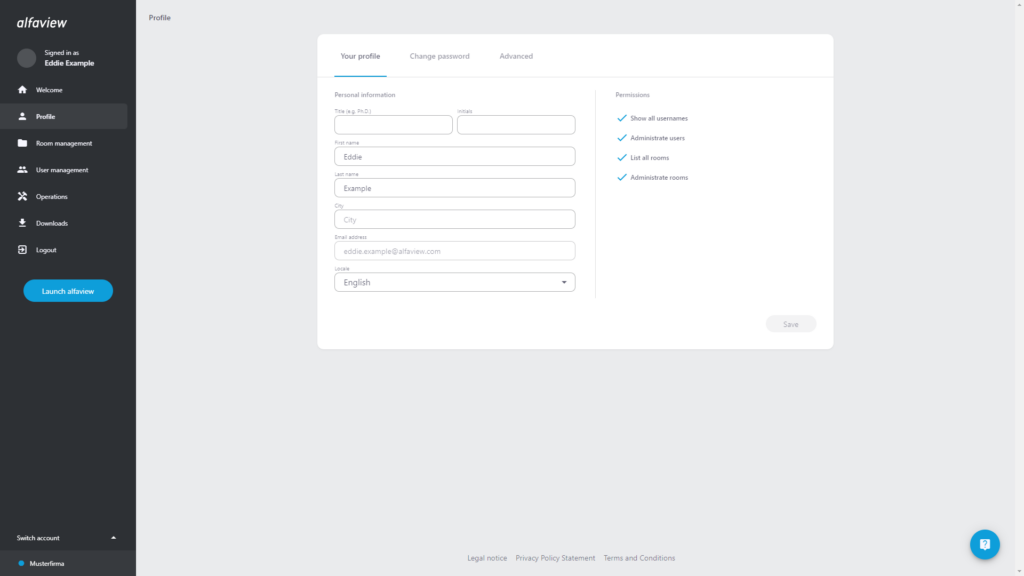The width and height of the screenshot is (1024, 576).
Task: Click the Logout icon
Action: [x=21, y=249]
